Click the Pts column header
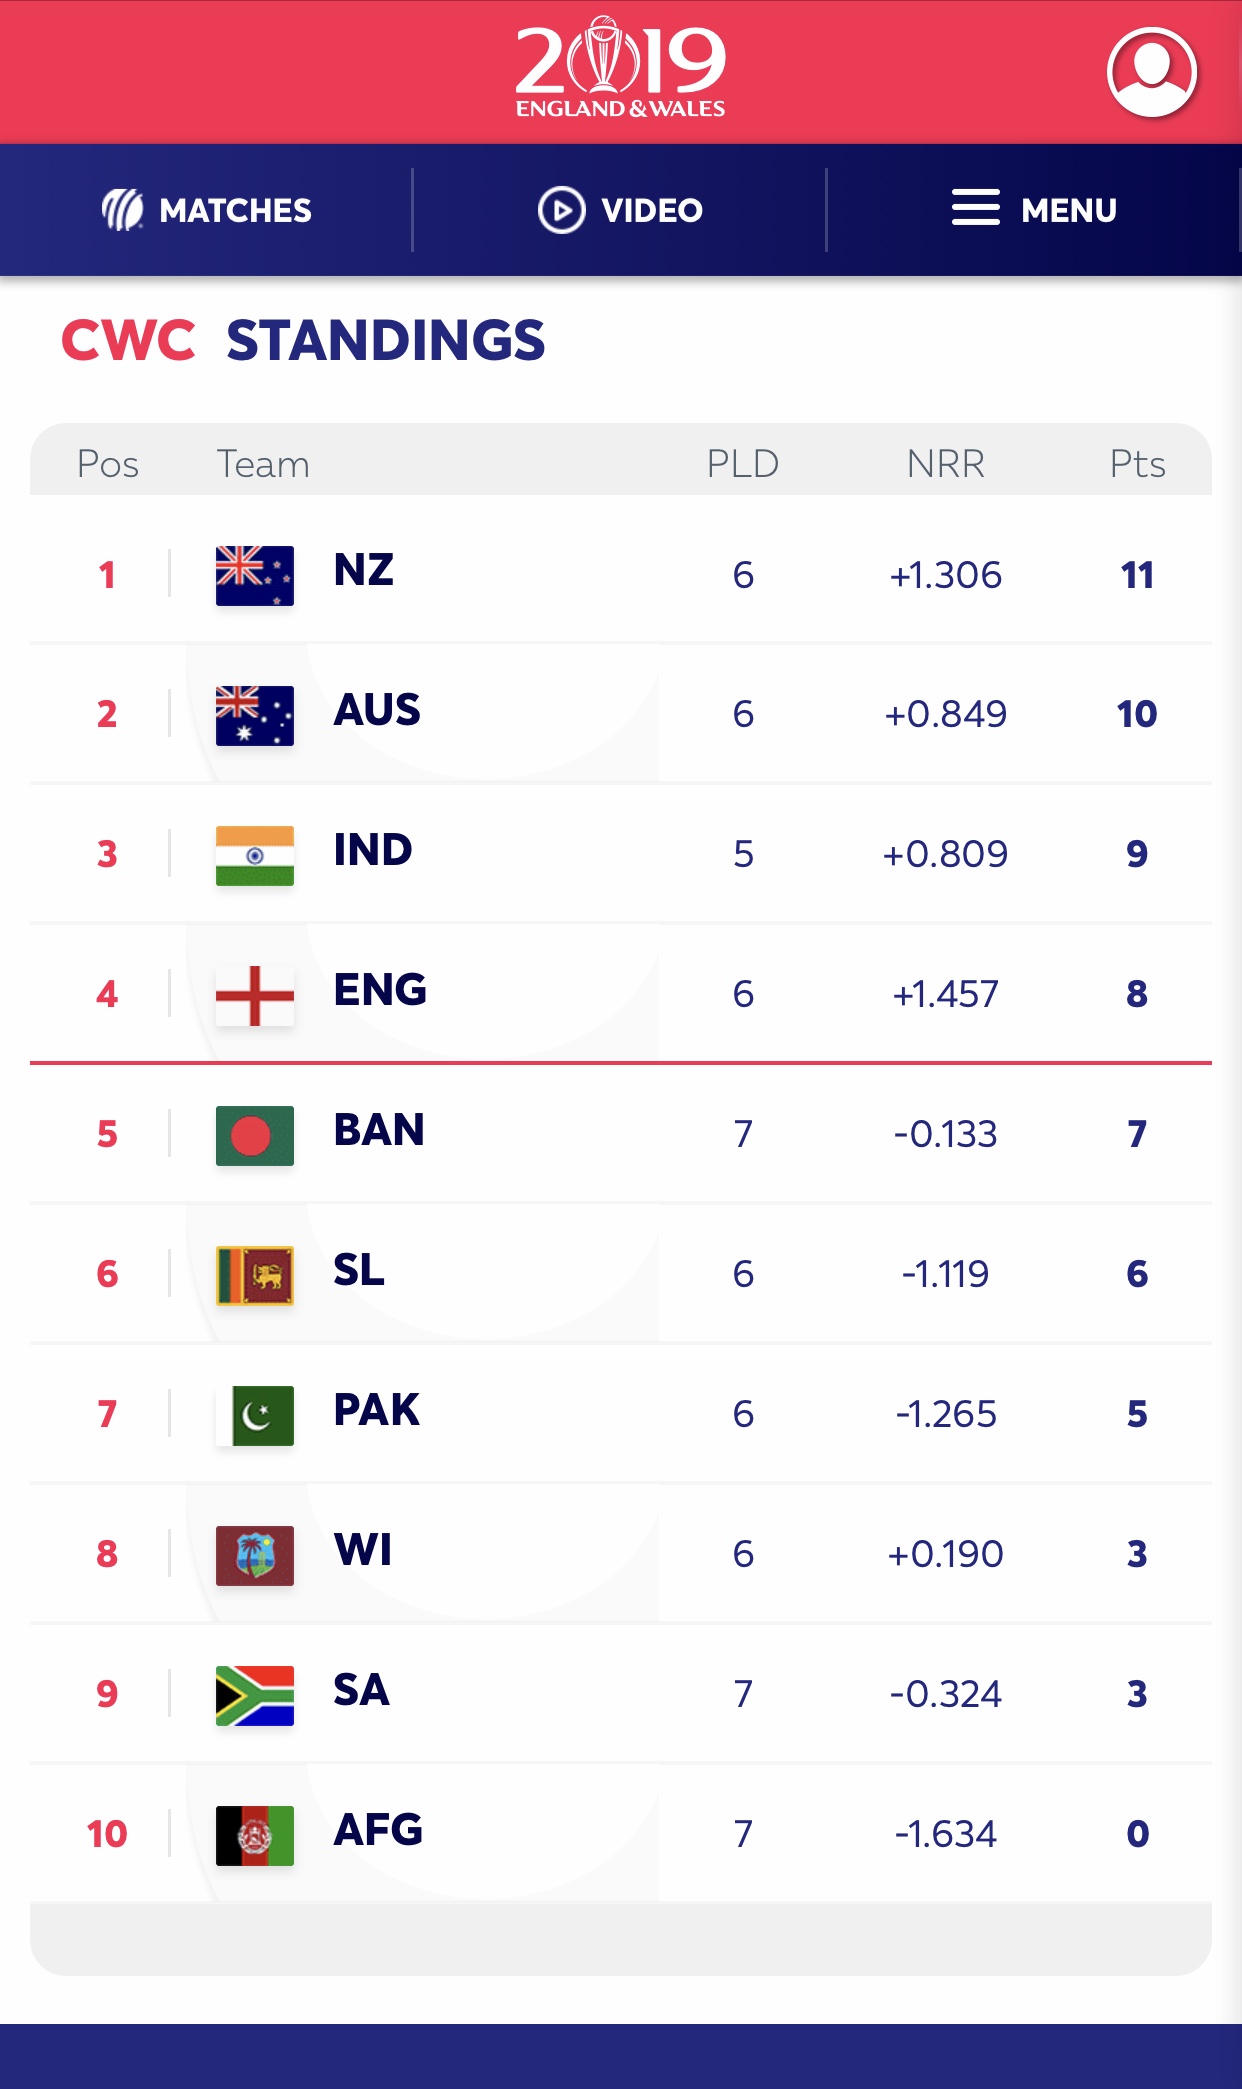Screen dimensions: 1242x2089 click(1137, 464)
